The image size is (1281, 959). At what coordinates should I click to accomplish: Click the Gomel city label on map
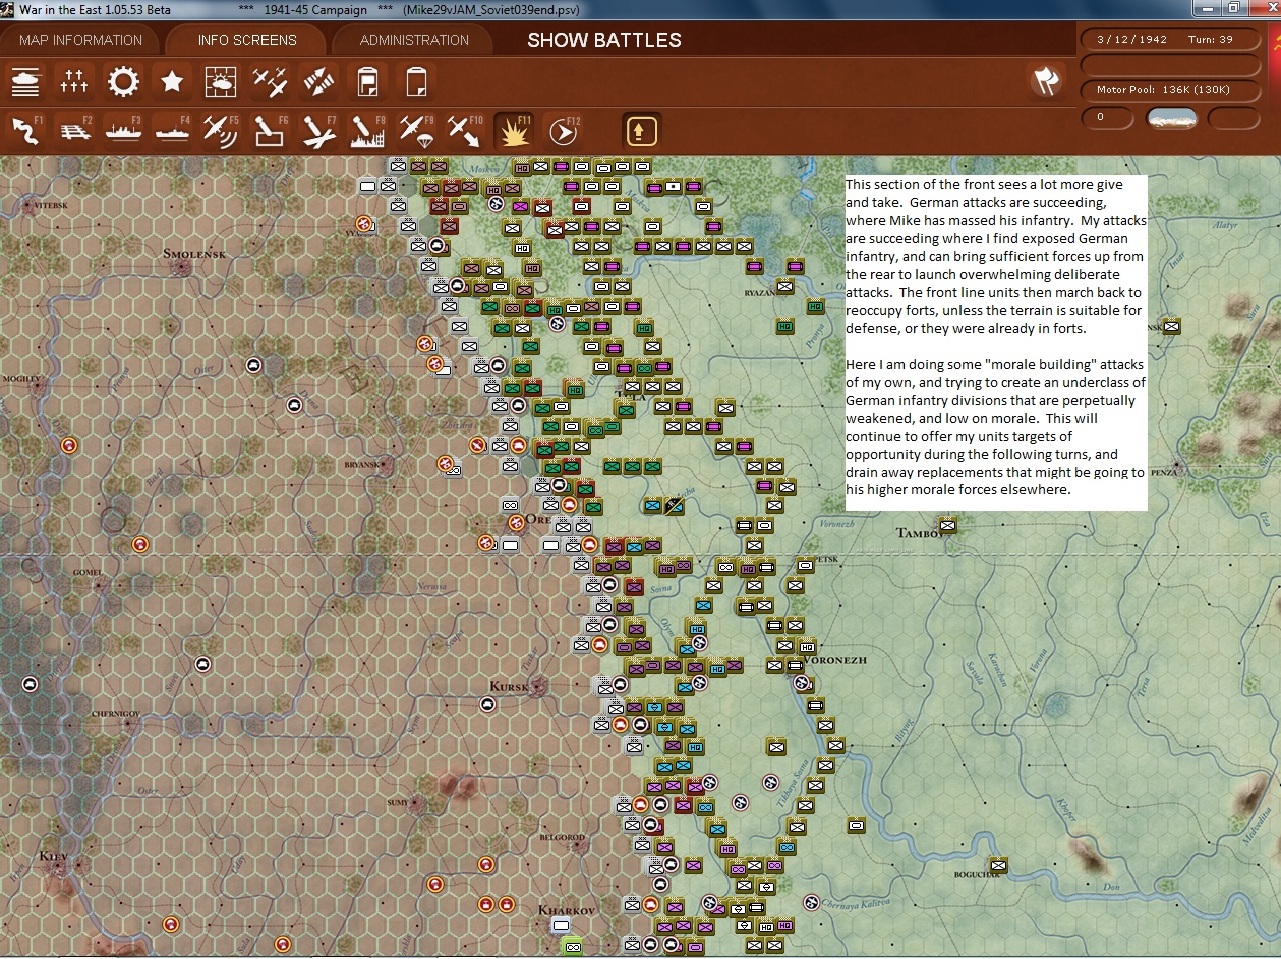pyautogui.click(x=87, y=573)
